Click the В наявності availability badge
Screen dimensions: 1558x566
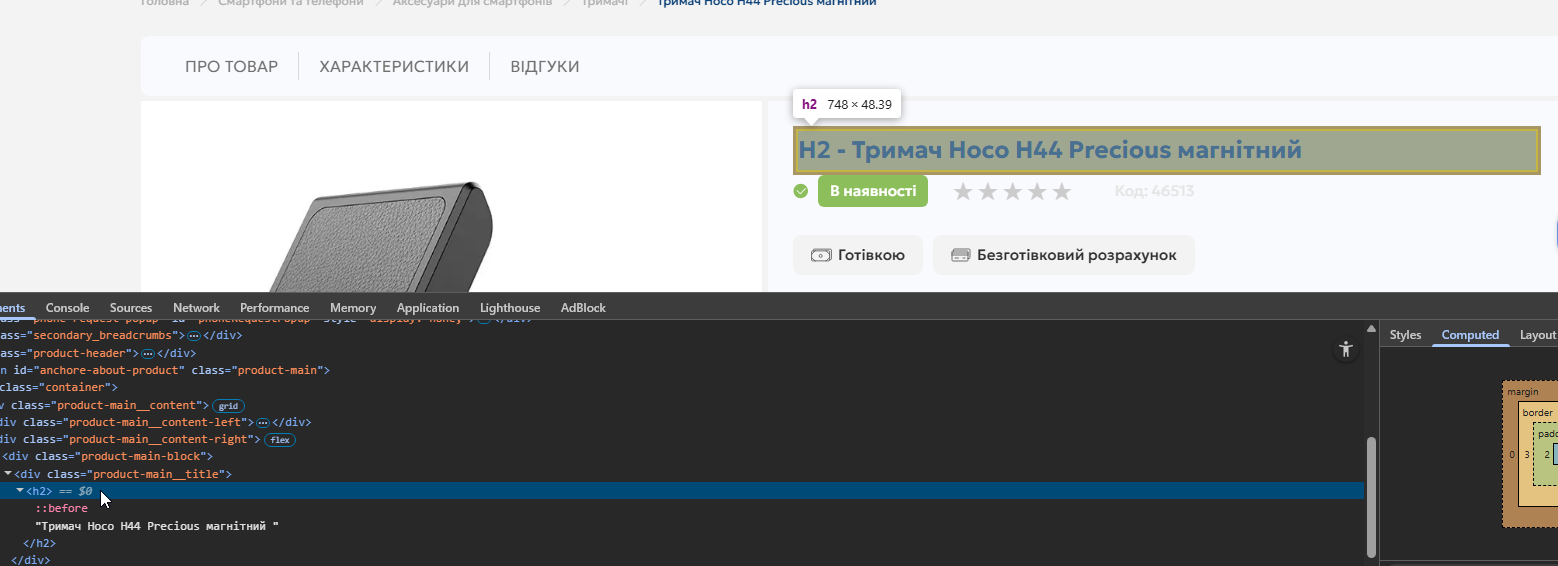coord(873,191)
